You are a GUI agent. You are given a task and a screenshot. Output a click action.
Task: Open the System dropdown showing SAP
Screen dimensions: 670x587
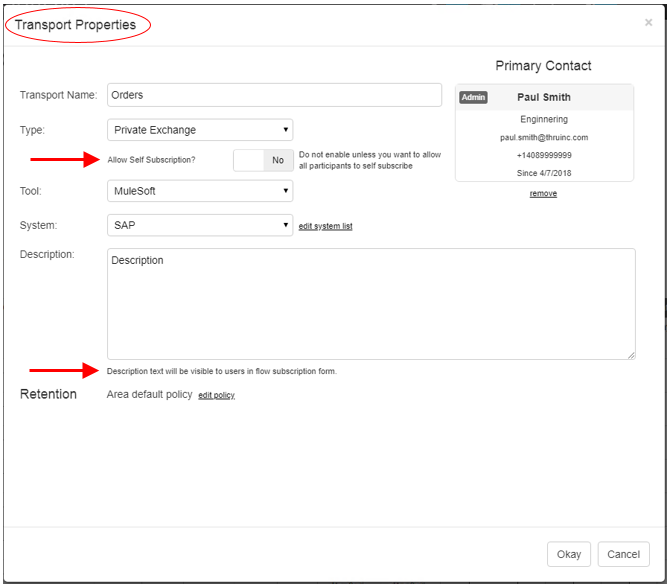[x=200, y=226]
